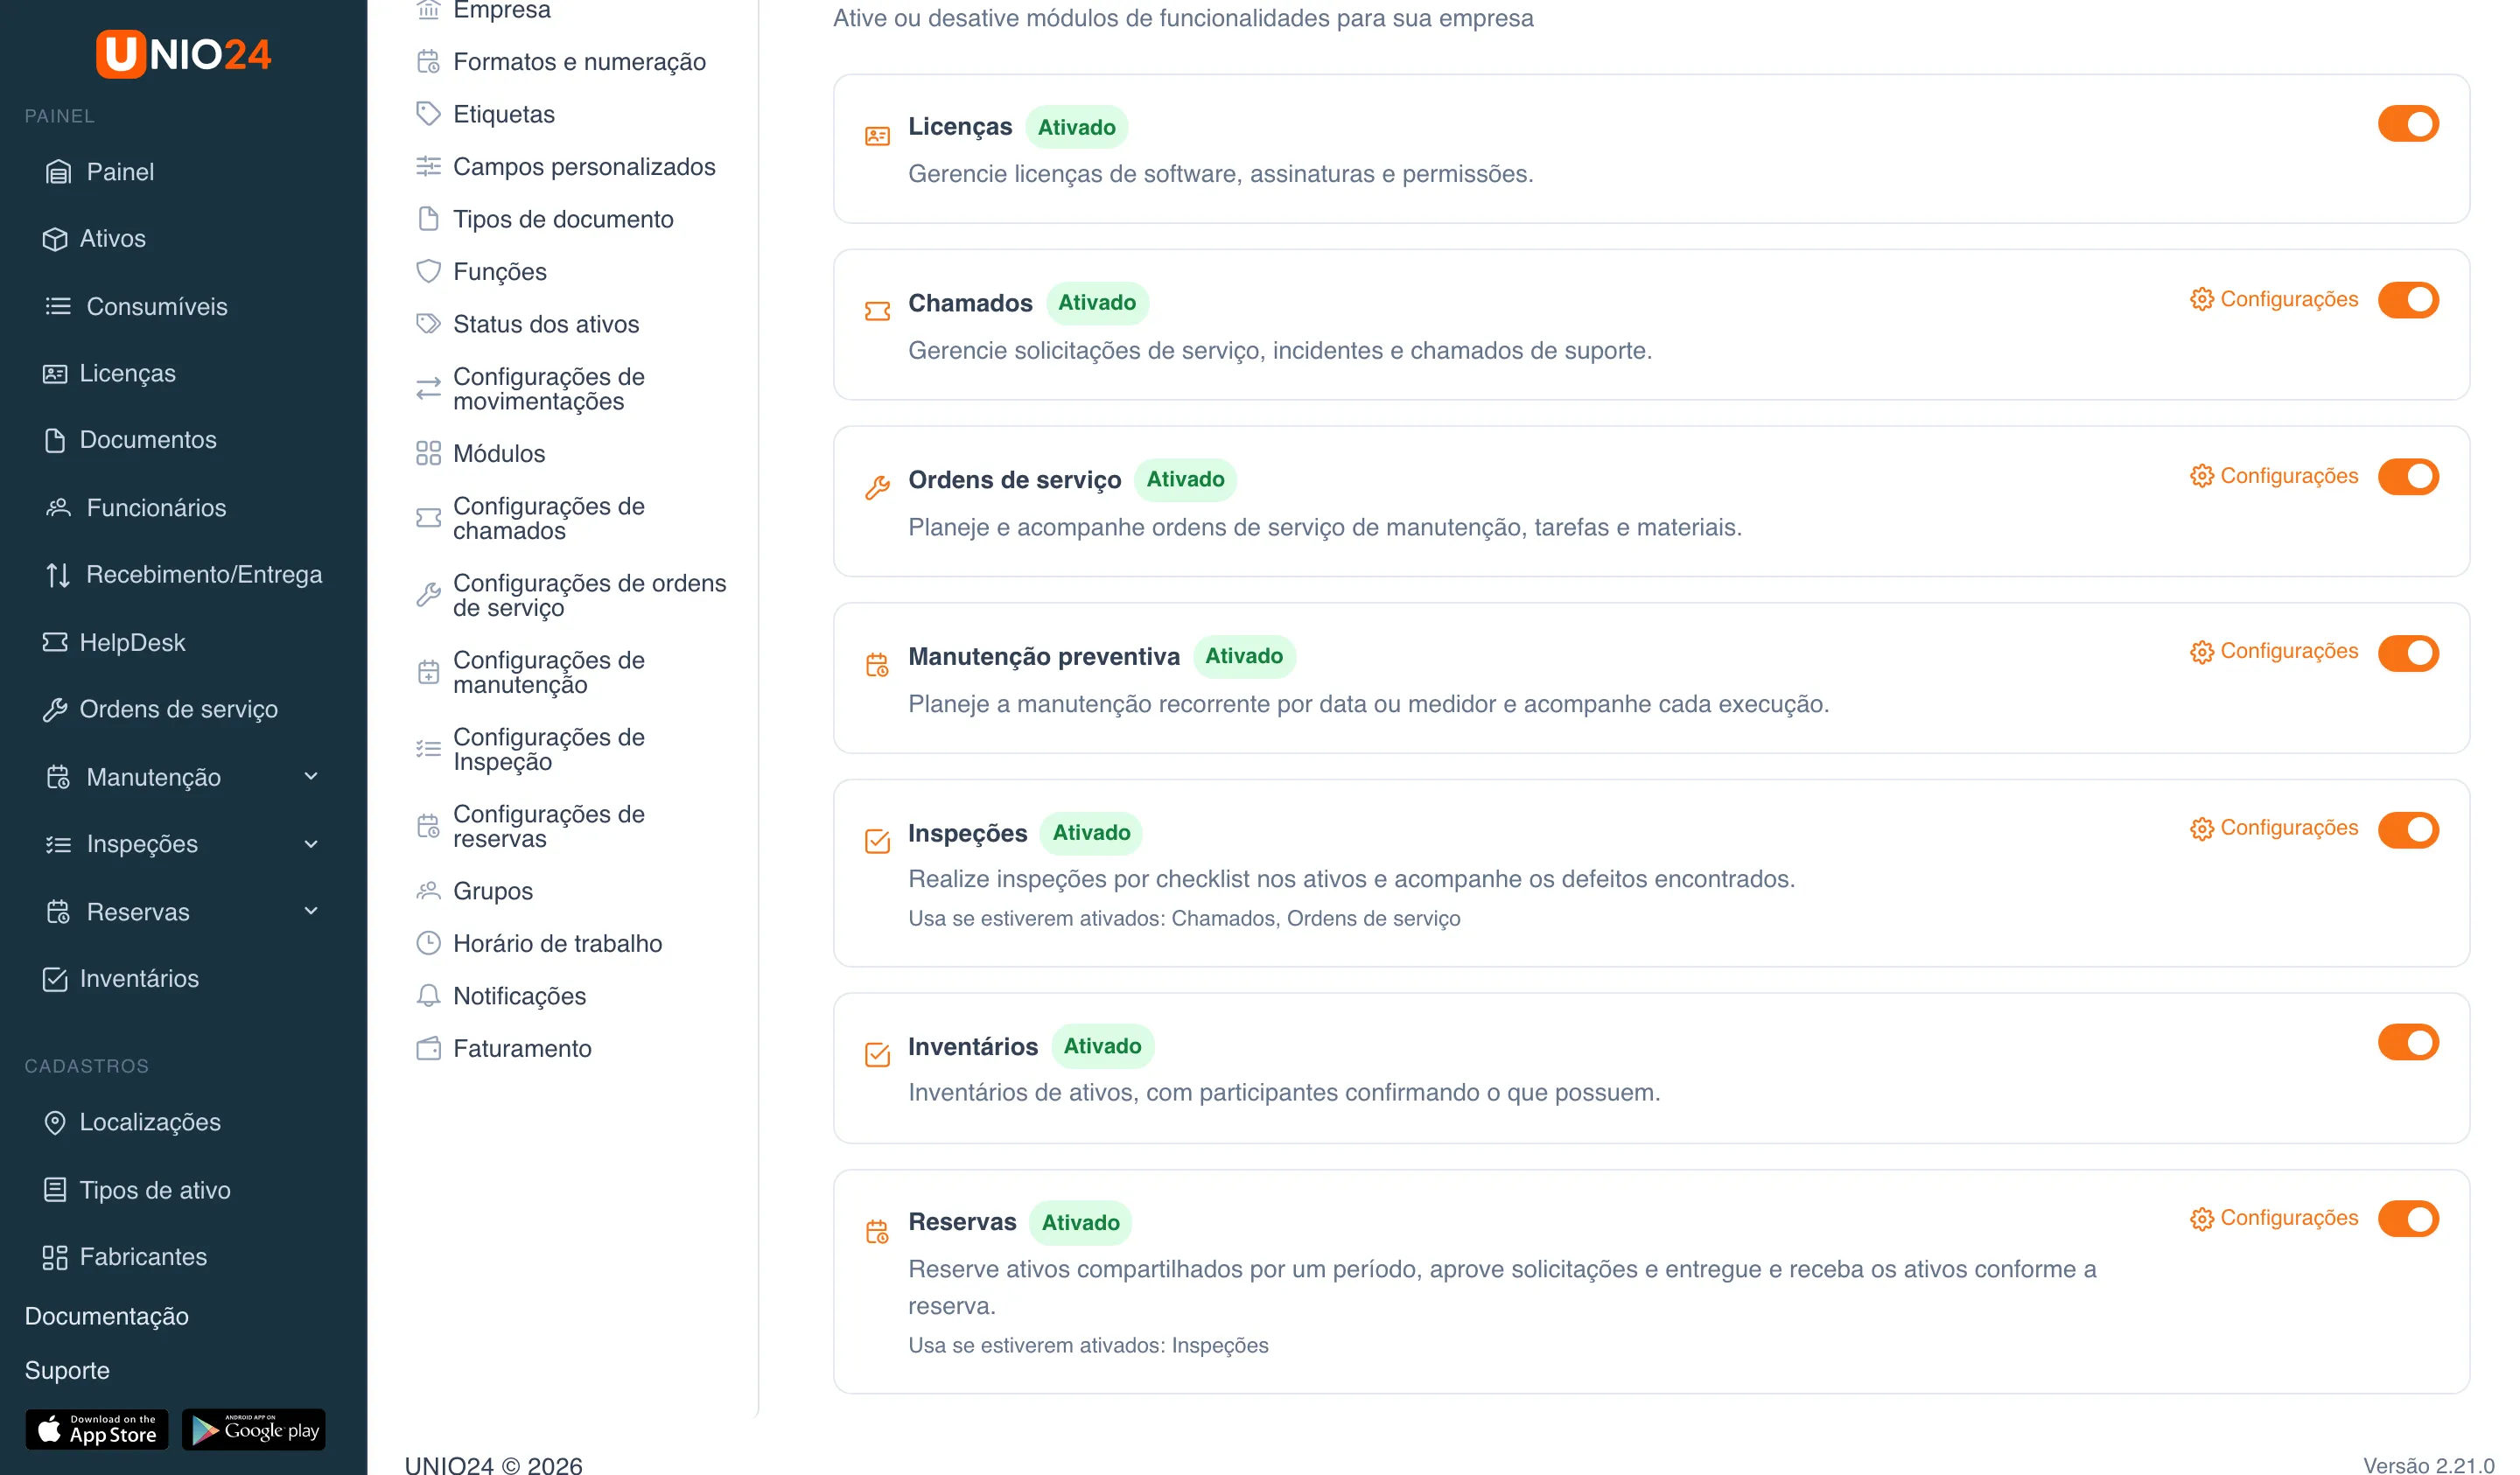
Task: Open Configurações link on the Reservas card
Action: click(2273, 1218)
